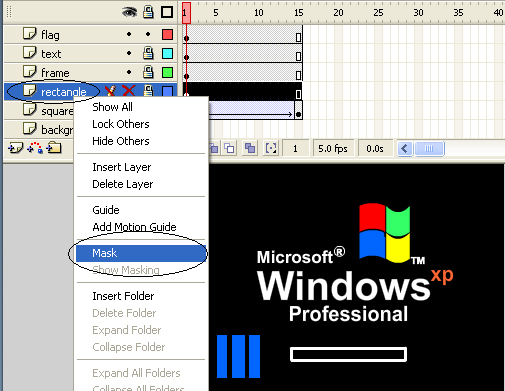
Task: Click the horizontal timeline scrollbar thumb
Action: [429, 148]
